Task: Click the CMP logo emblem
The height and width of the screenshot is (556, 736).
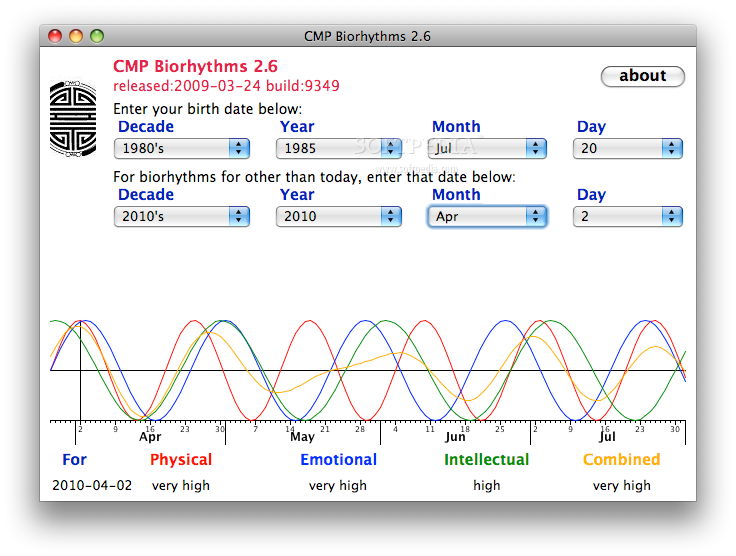Action: click(x=73, y=119)
